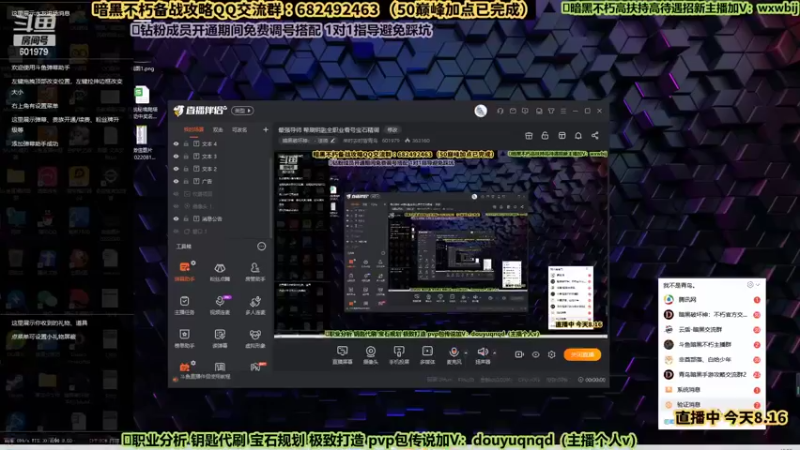Viewport: 800px width, 450px height.
Task: Open the customer service headset icon
Action: (500, 111)
